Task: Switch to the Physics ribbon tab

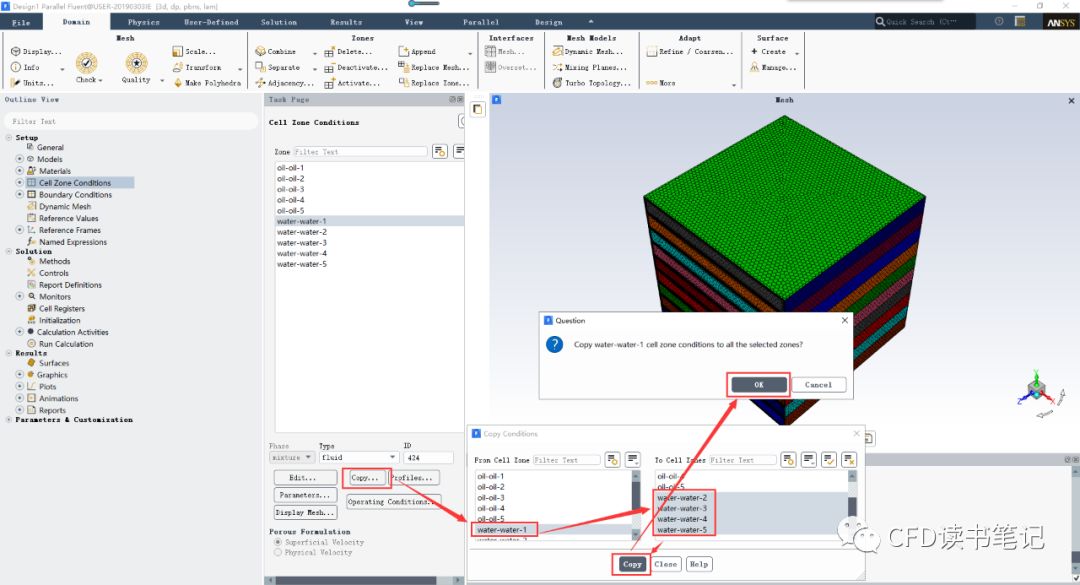Action: click(143, 22)
